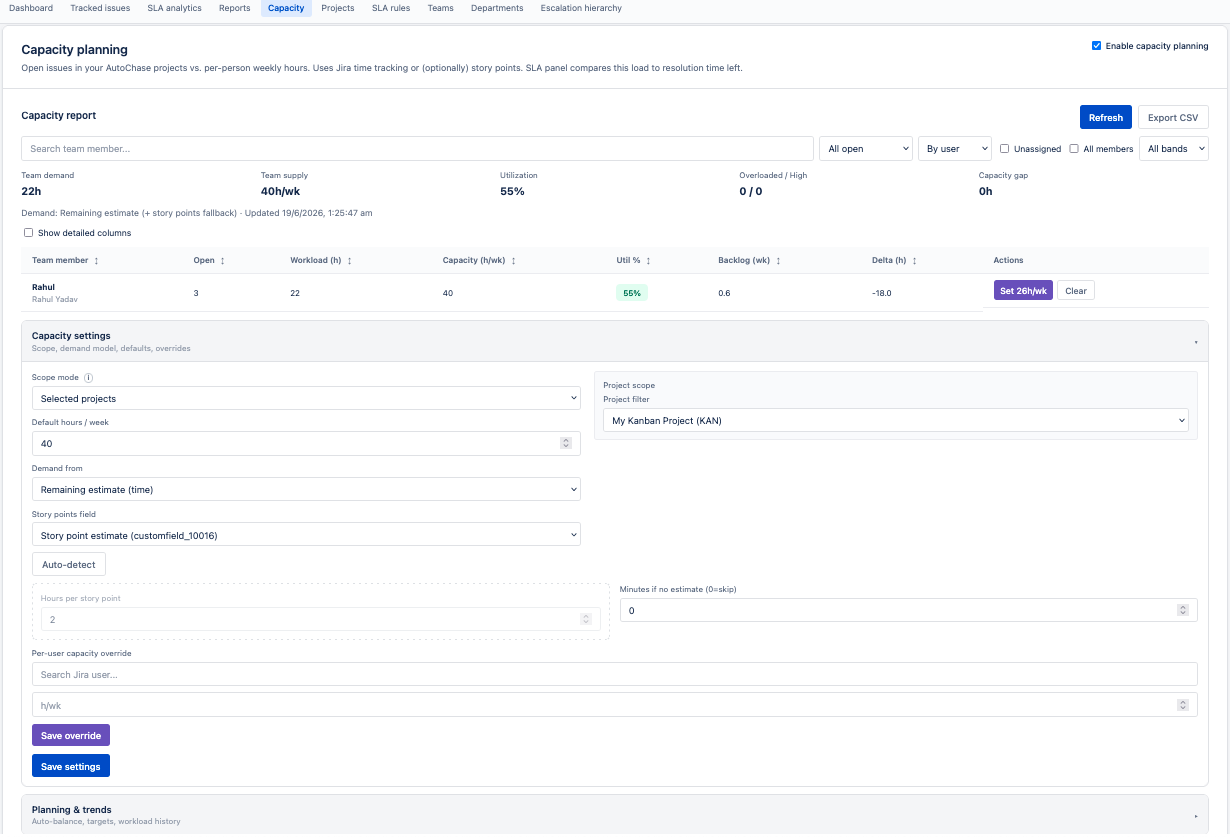Open the All open status dropdown
This screenshot has height=837, width=1230.
866,148
